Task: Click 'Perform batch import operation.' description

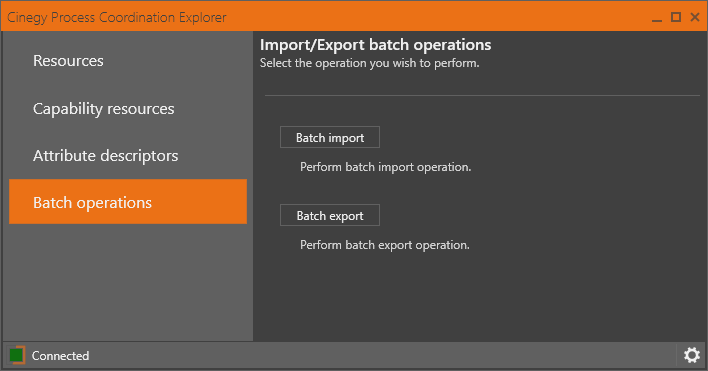Action: coord(386,167)
